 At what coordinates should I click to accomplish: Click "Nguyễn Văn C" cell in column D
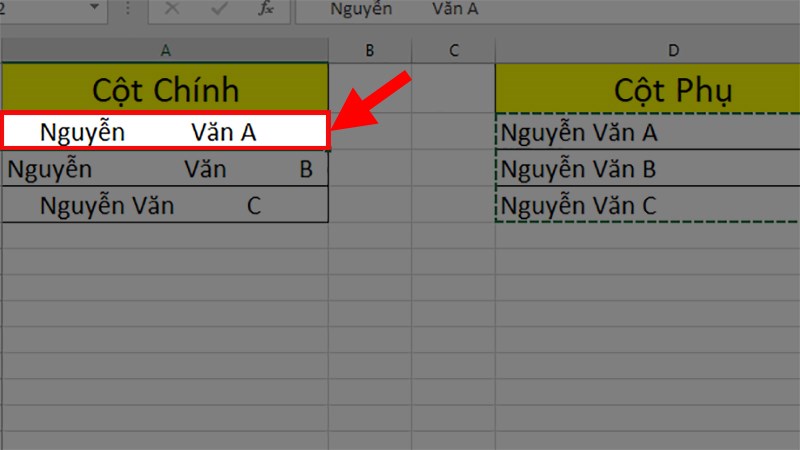pyautogui.click(x=647, y=206)
